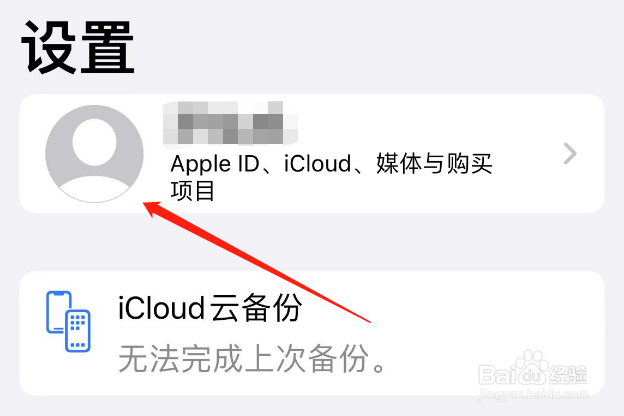Tap the 设置 page title
This screenshot has width=624, height=416.
[x=78, y=47]
